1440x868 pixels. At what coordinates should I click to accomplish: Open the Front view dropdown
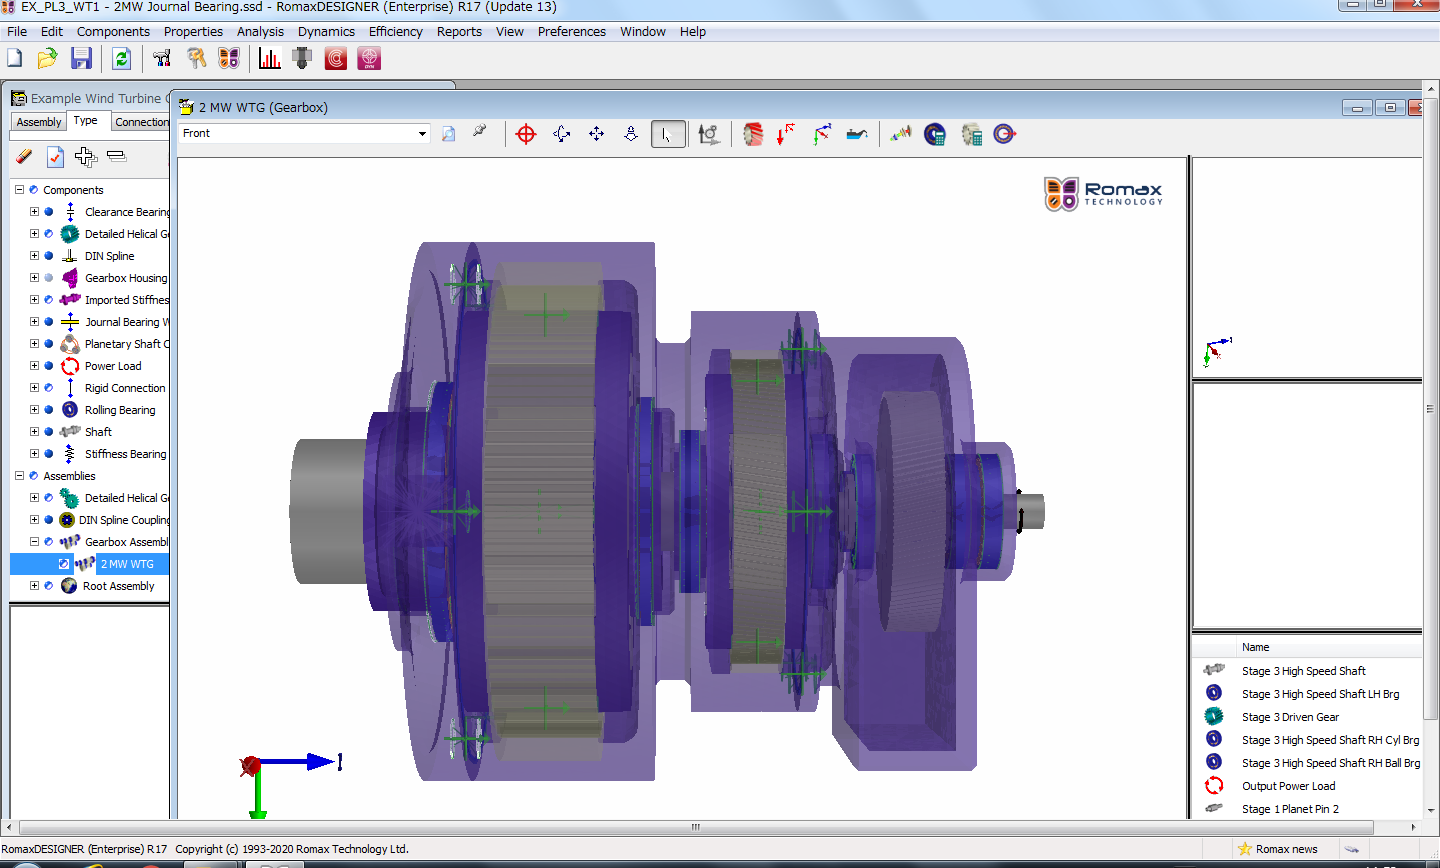click(422, 133)
